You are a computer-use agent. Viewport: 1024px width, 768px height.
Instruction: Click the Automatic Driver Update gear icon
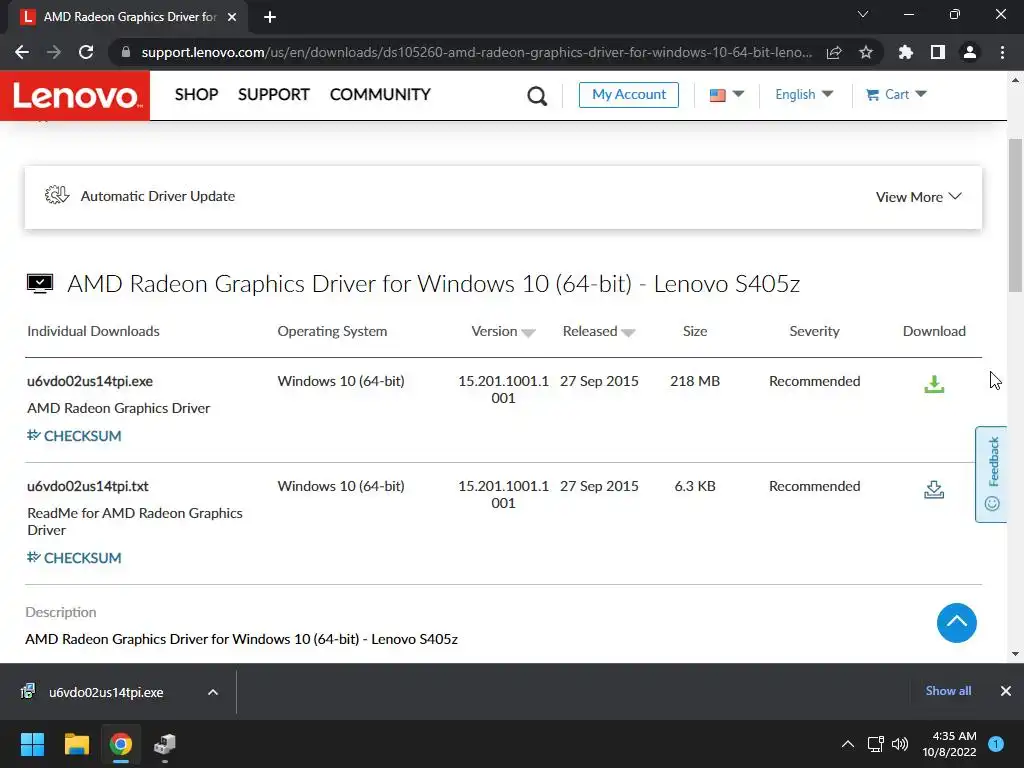[57, 195]
